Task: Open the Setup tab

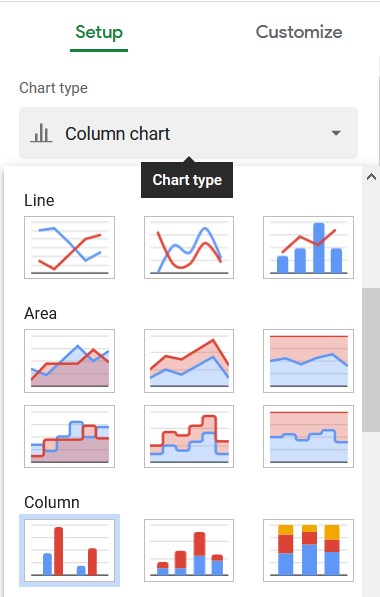Action: 99,32
